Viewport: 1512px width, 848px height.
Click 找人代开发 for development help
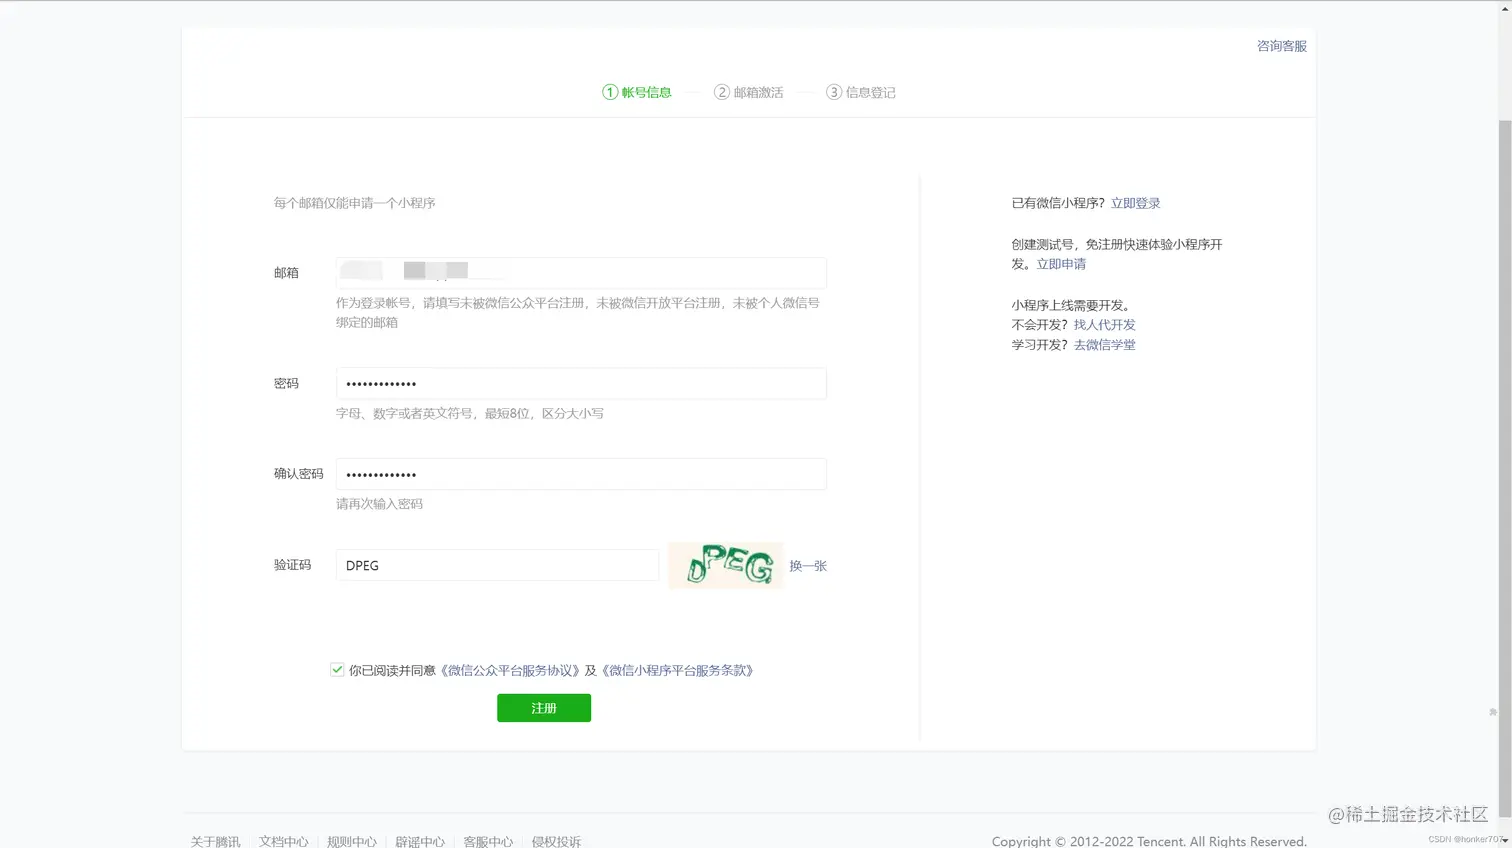tap(1103, 324)
